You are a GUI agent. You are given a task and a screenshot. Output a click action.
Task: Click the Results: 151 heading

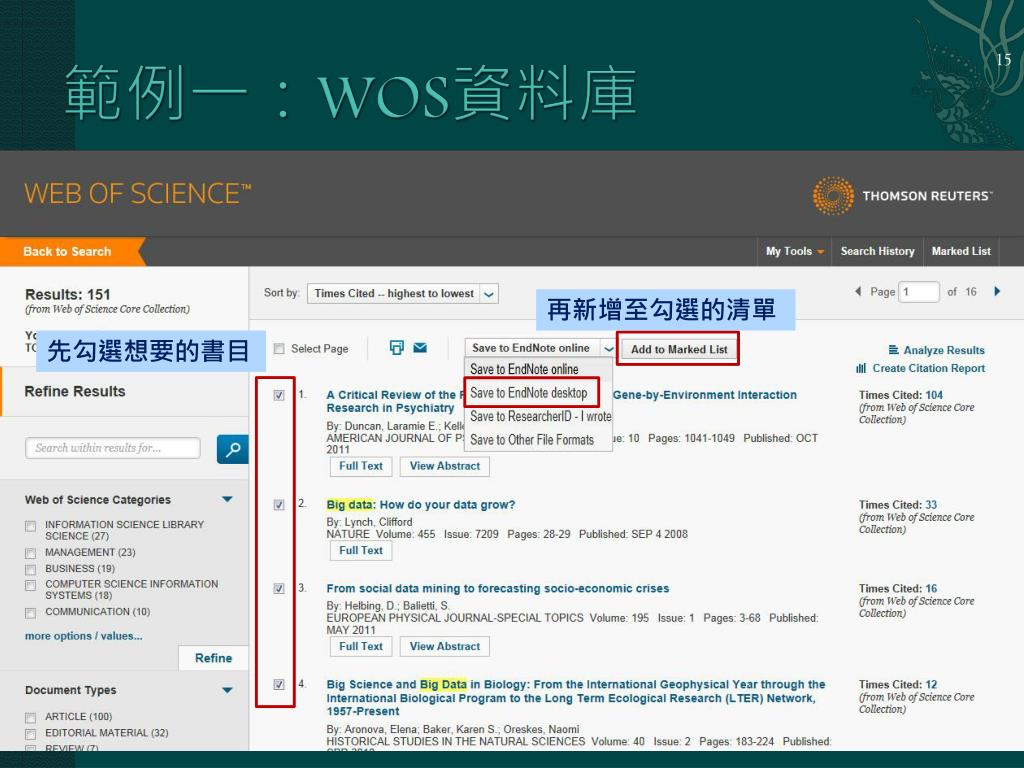(68, 295)
